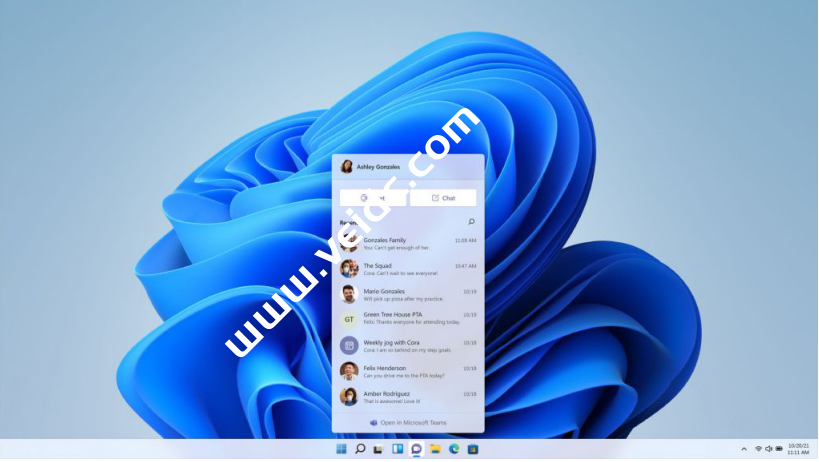819x462 pixels.
Task: Expand the hidden system tray icons
Action: point(743,450)
